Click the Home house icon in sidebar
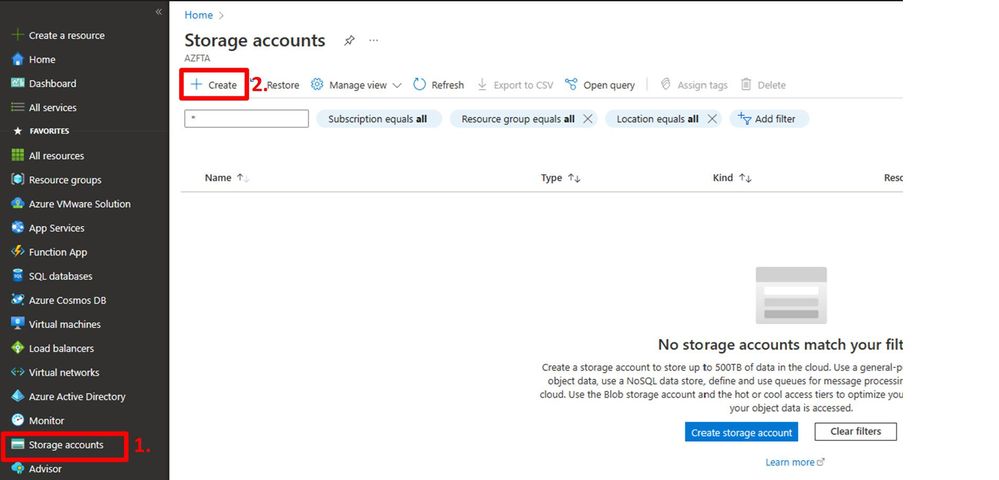This screenshot has width=999, height=480. coord(18,59)
